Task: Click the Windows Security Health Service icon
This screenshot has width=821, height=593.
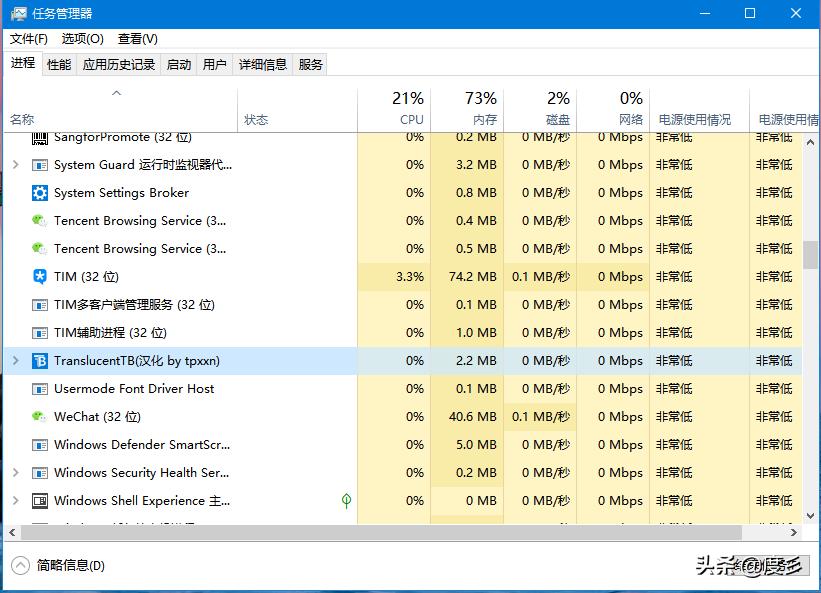Action: [40, 473]
